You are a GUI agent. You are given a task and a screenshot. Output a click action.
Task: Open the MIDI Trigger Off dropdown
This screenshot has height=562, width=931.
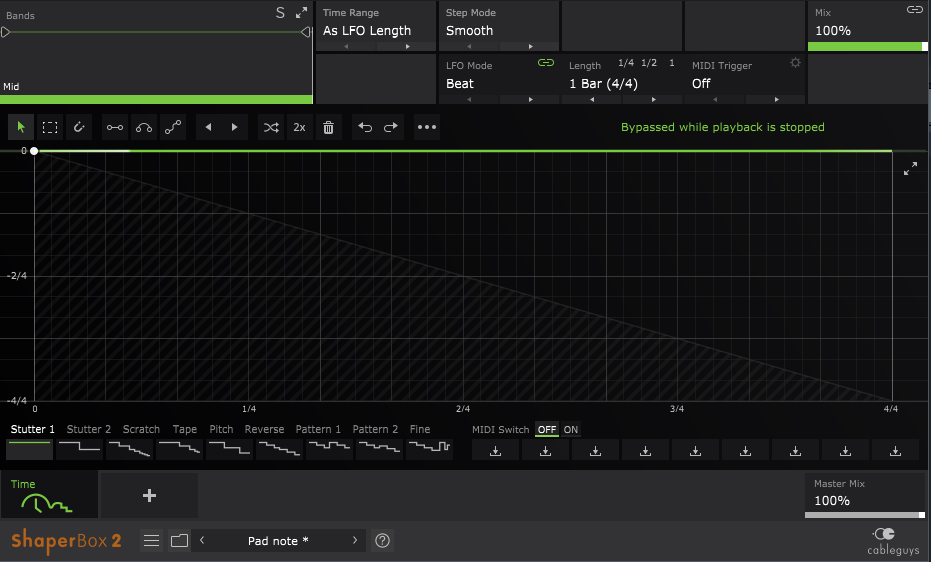point(701,84)
